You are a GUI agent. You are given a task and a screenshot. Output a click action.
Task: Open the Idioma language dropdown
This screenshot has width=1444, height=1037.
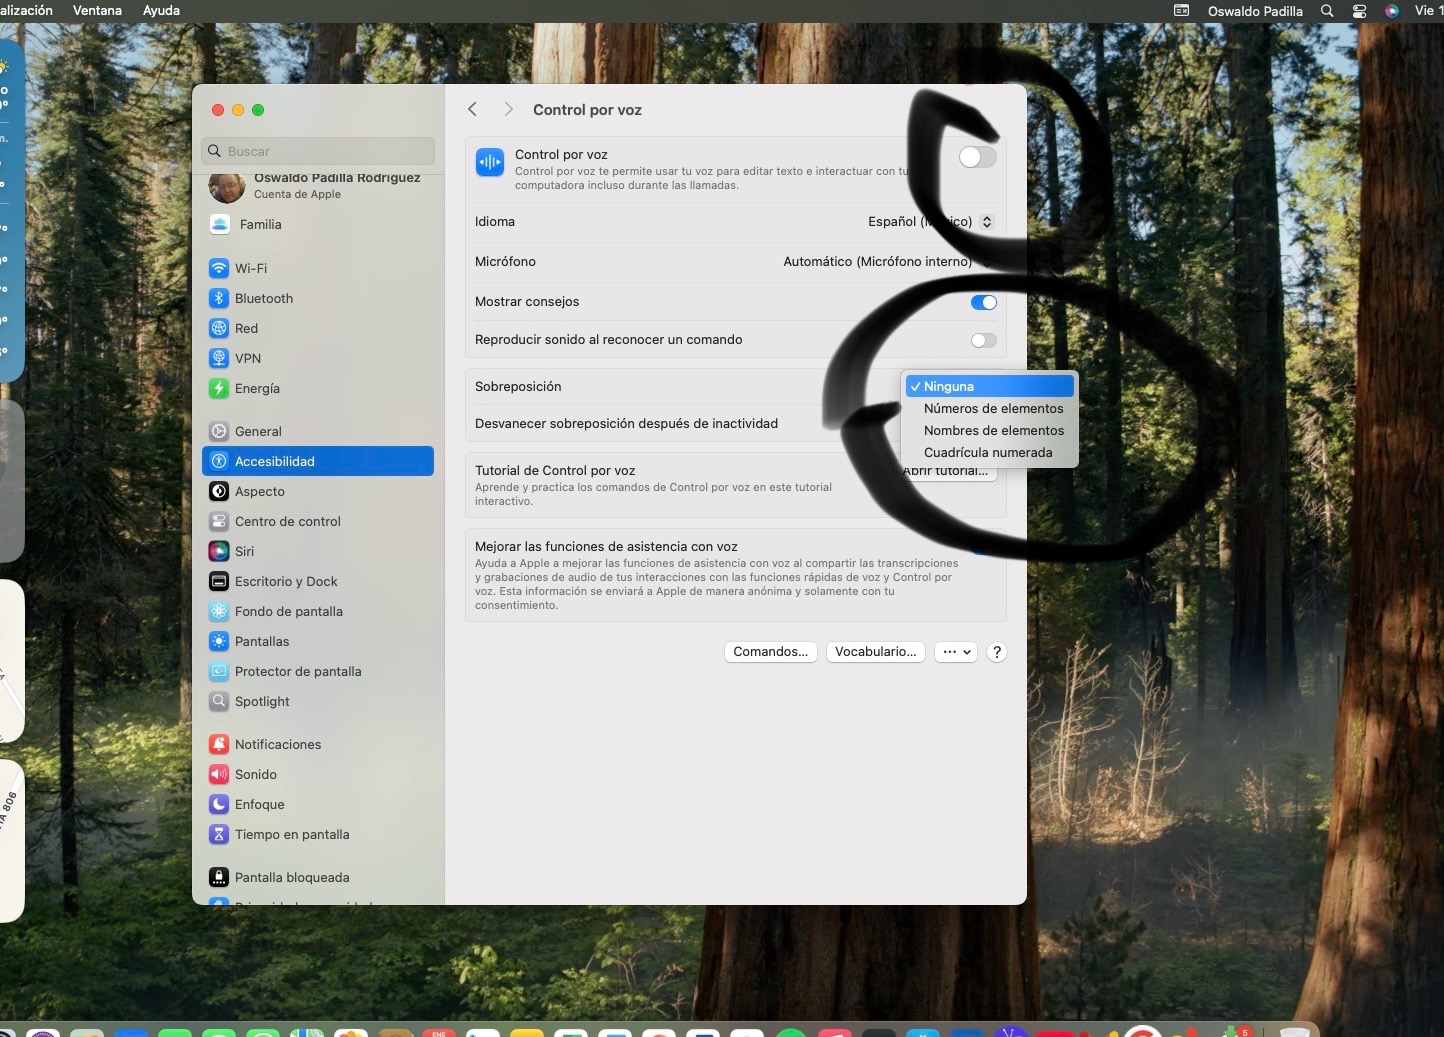tap(930, 222)
